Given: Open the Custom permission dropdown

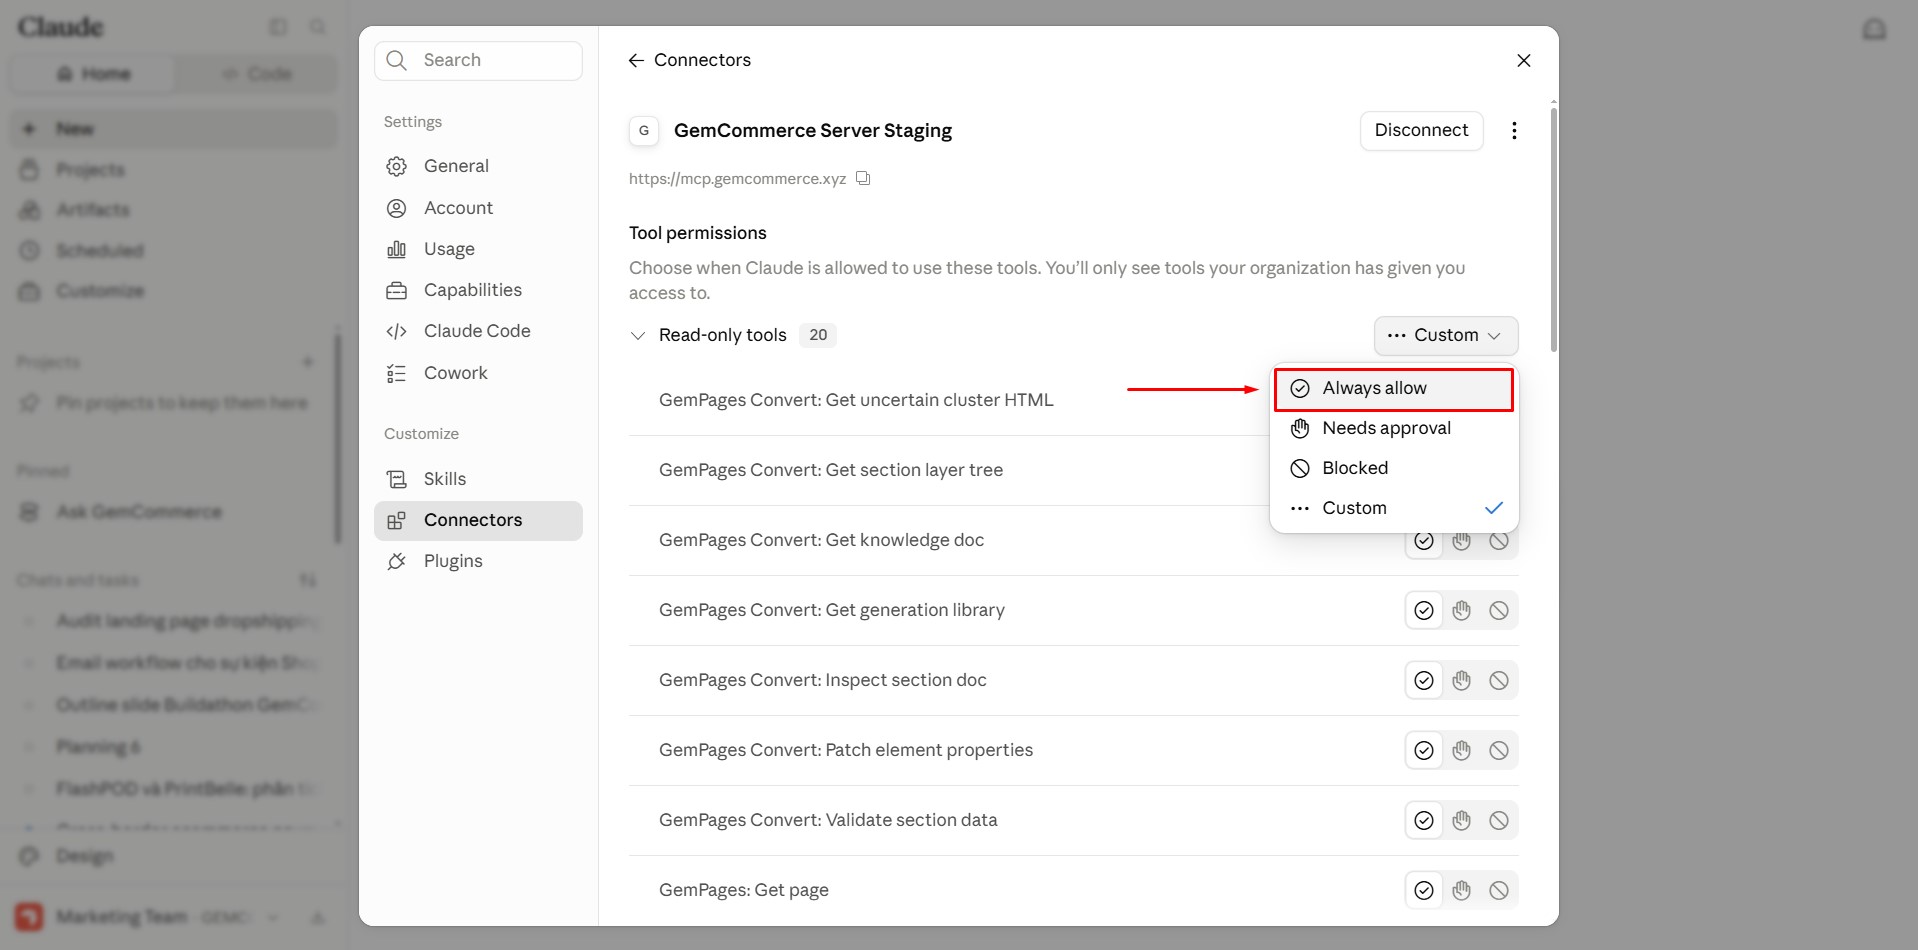Looking at the screenshot, I should 1446,336.
